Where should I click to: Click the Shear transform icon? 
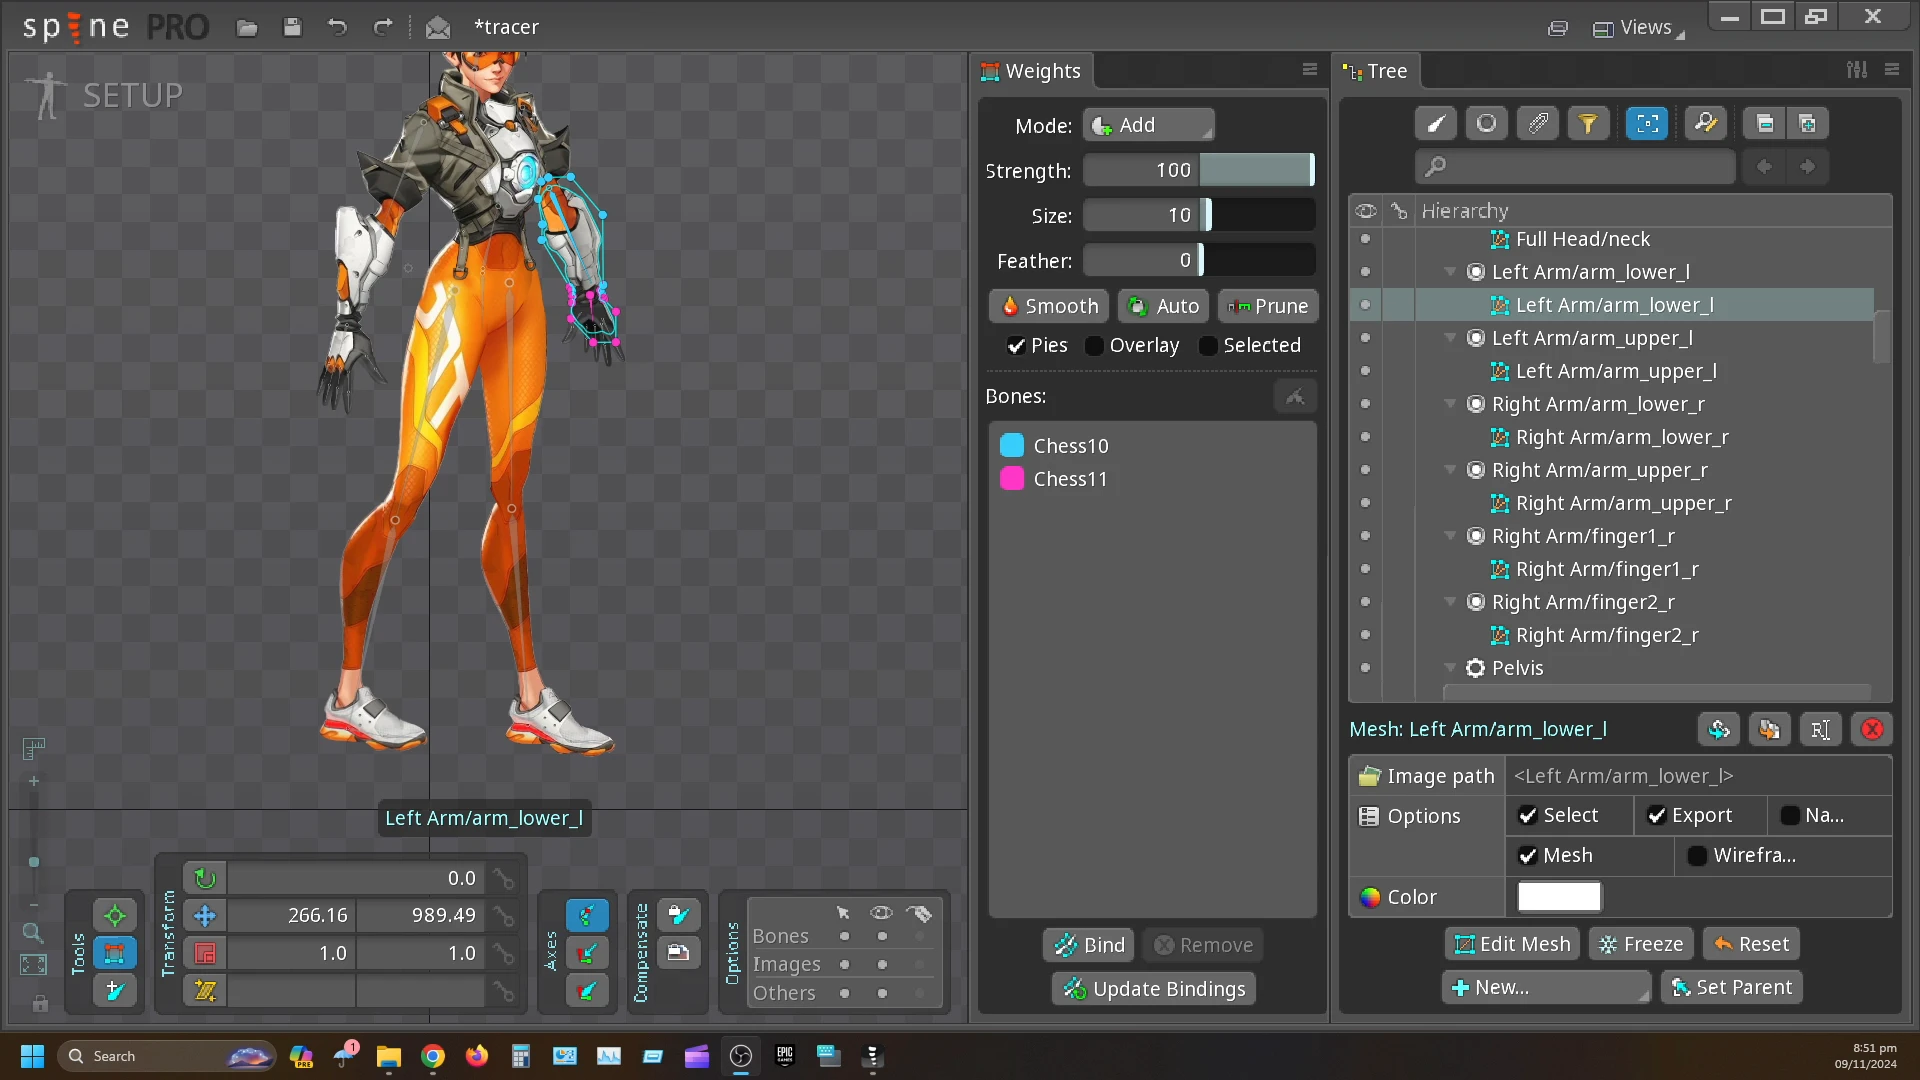coord(205,990)
